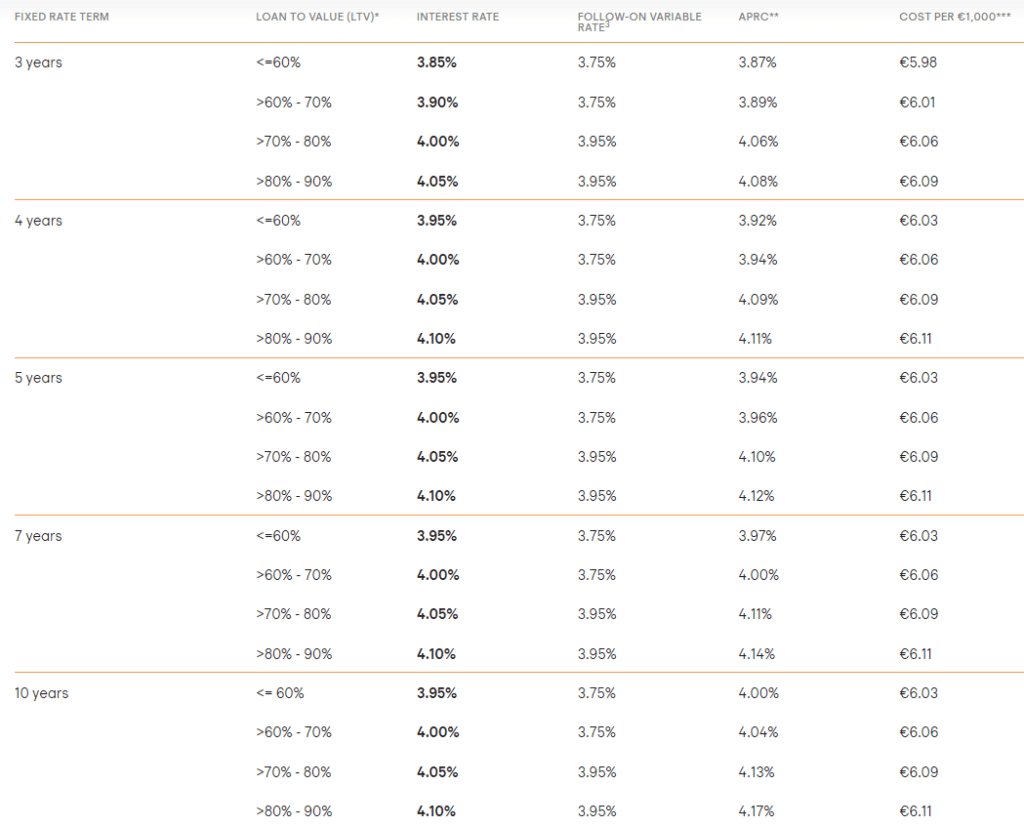Select the Interest Rate column header
Screen dimensions: 1024x827
[457, 17]
